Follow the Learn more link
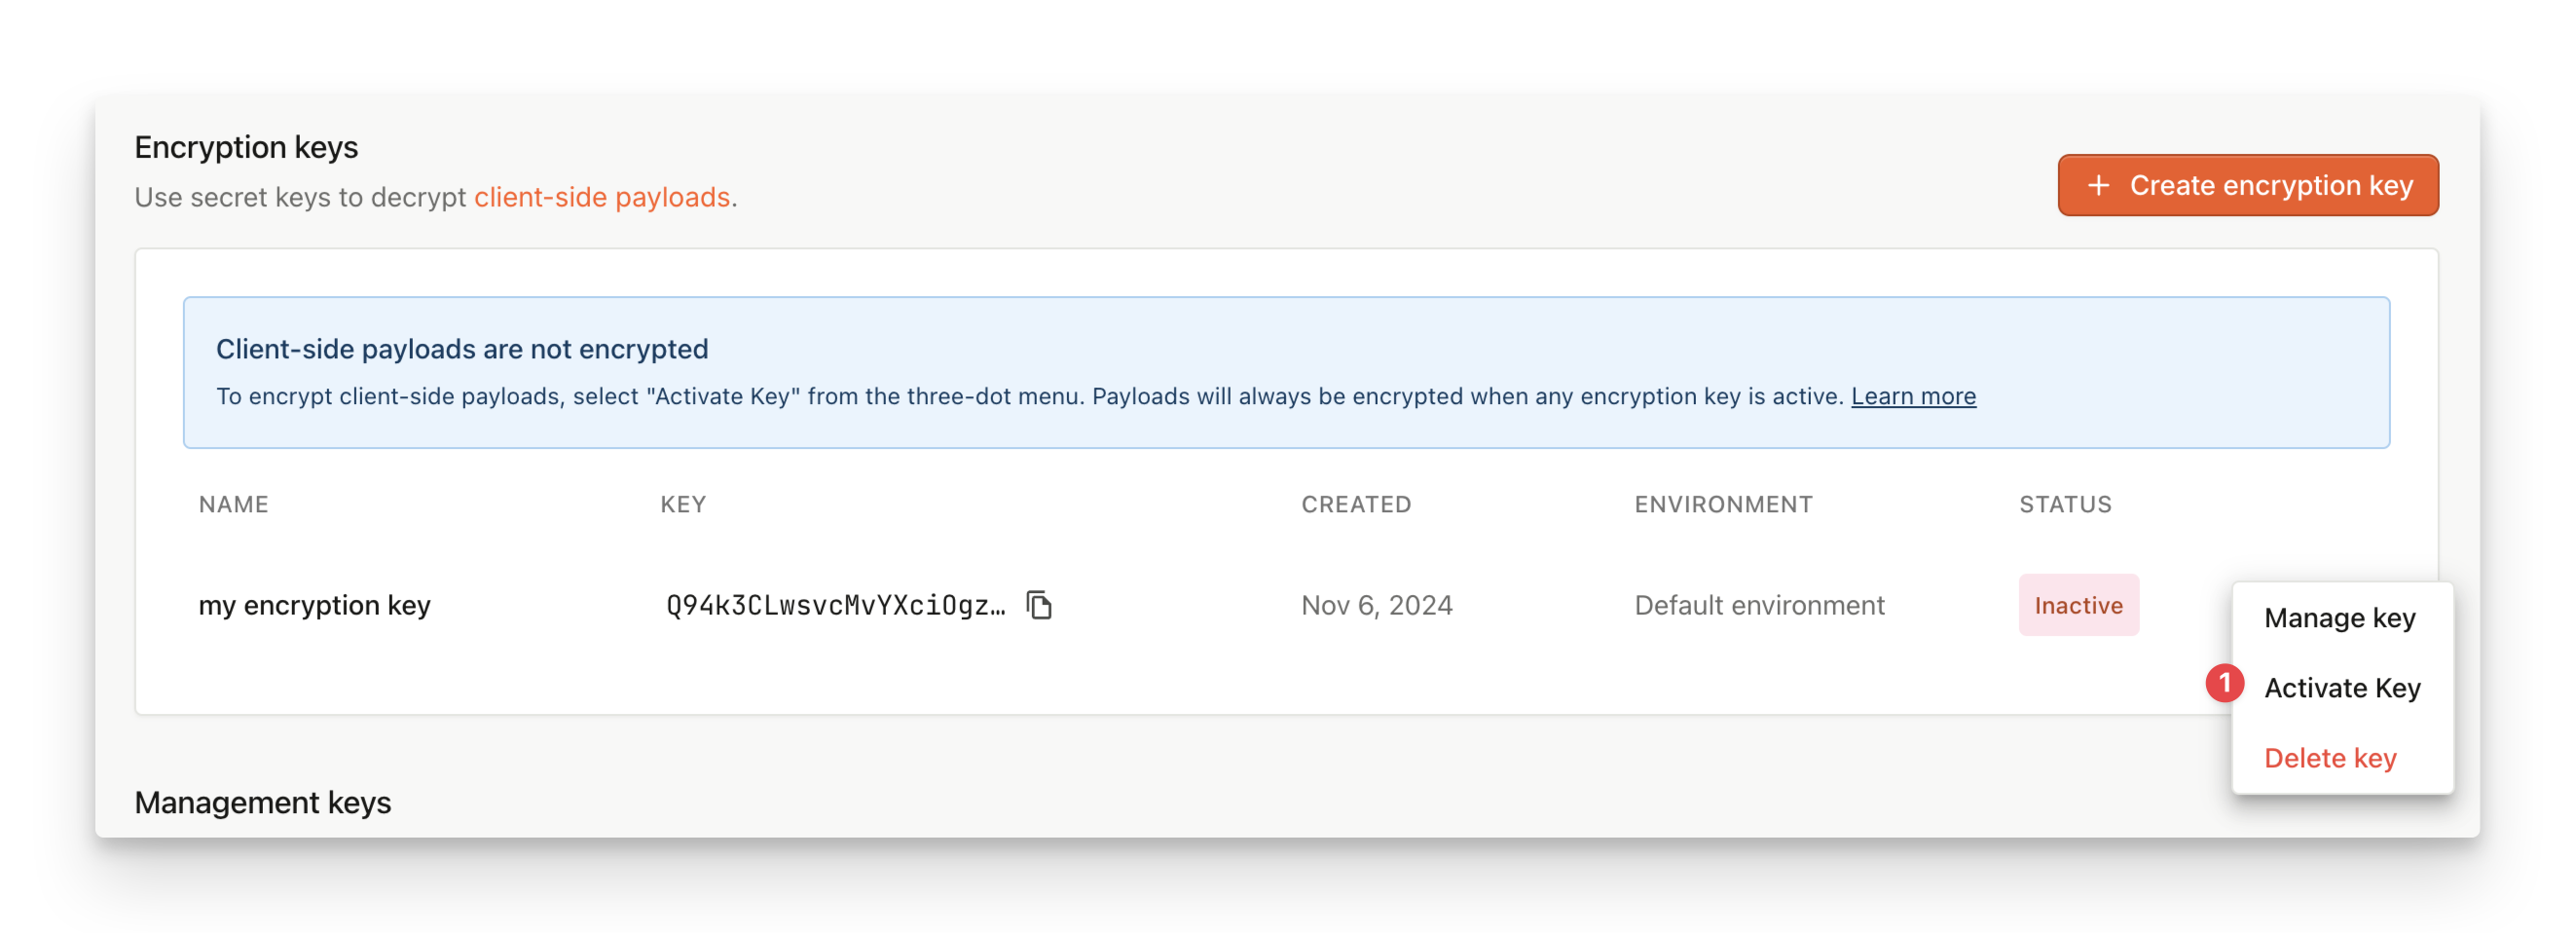Image resolution: width=2576 pixels, height=933 pixels. click(x=1913, y=396)
